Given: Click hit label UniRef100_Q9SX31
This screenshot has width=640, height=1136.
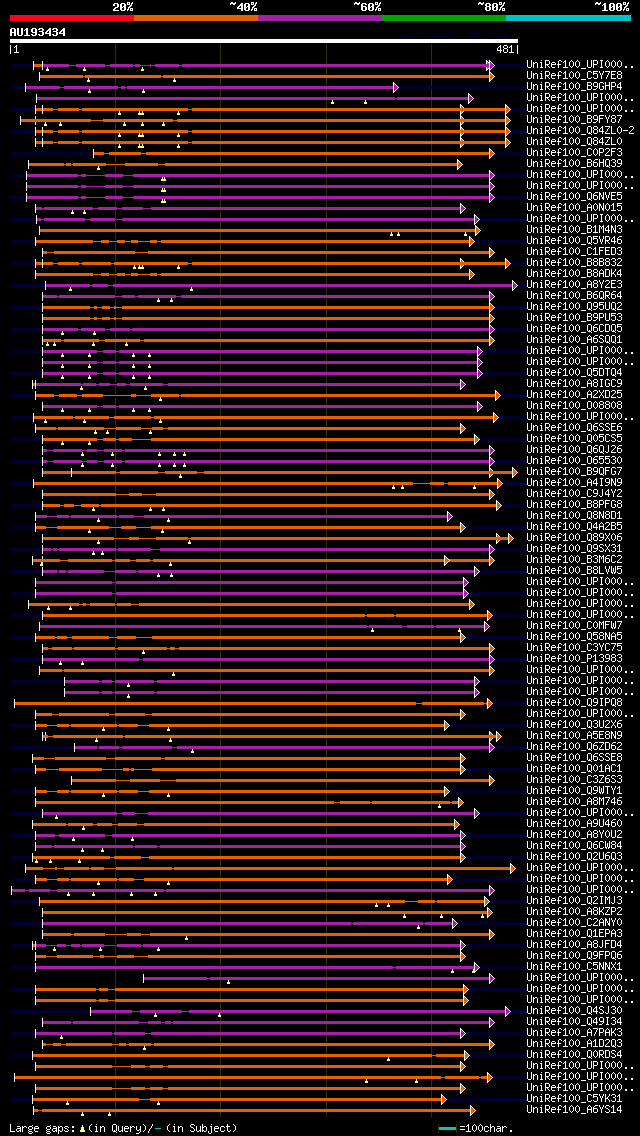Looking at the screenshot, I should 574,548.
